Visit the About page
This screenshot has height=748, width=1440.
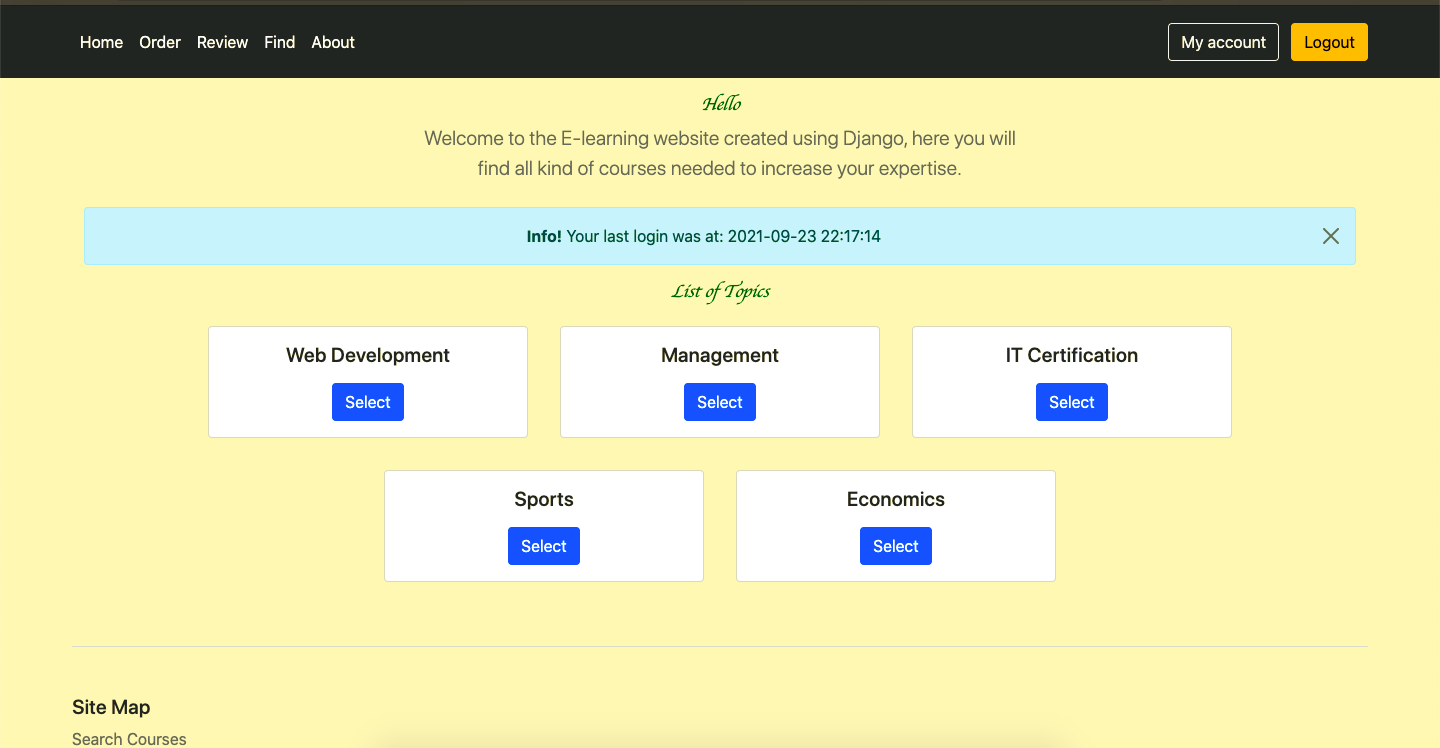click(x=333, y=42)
